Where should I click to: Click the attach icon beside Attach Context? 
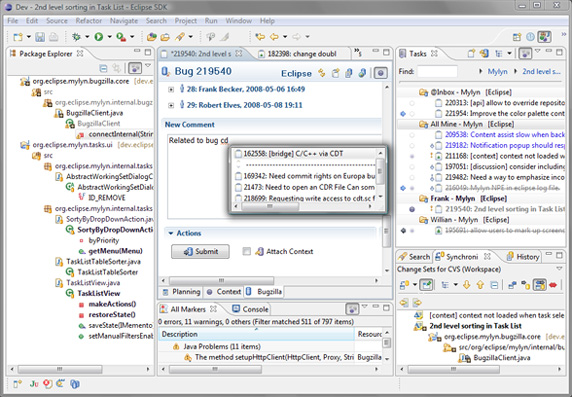point(259,251)
